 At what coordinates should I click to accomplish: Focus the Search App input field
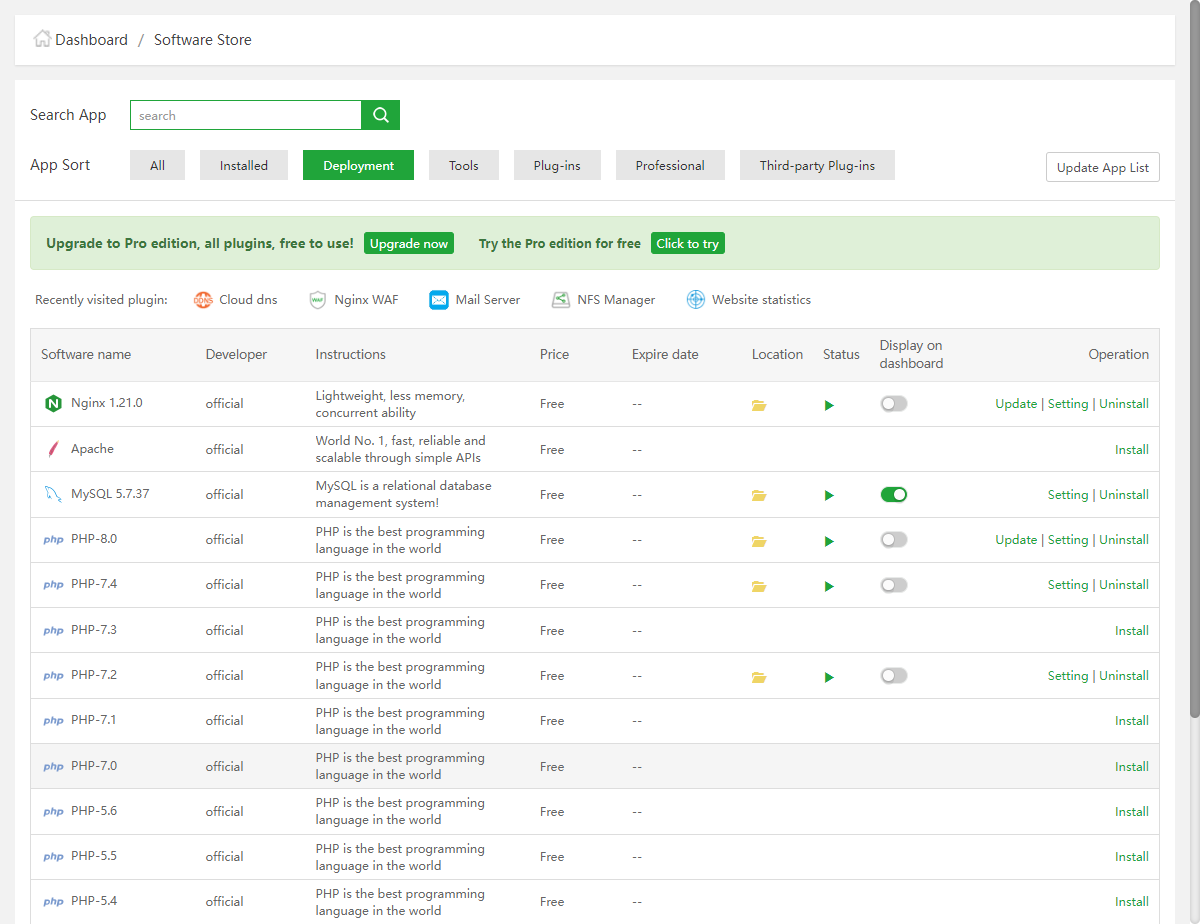(245, 115)
